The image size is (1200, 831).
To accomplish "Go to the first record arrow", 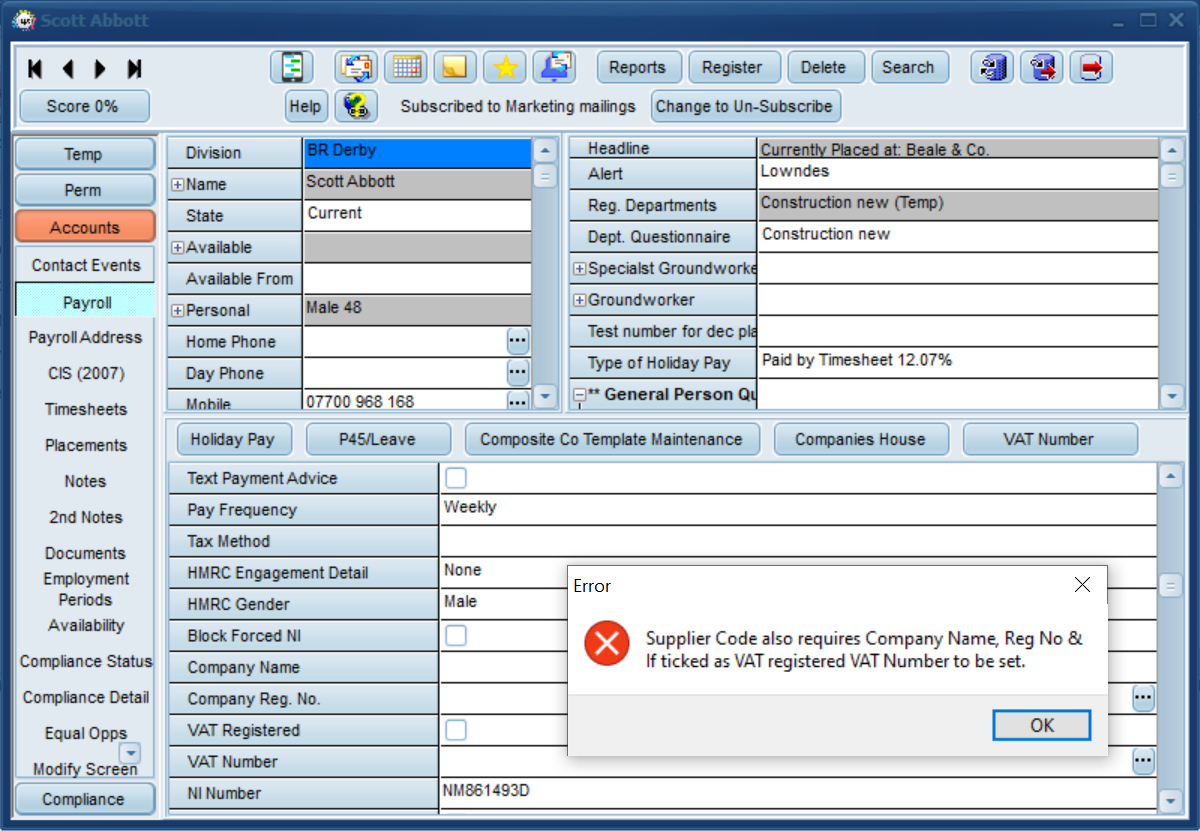I will pyautogui.click(x=35, y=68).
